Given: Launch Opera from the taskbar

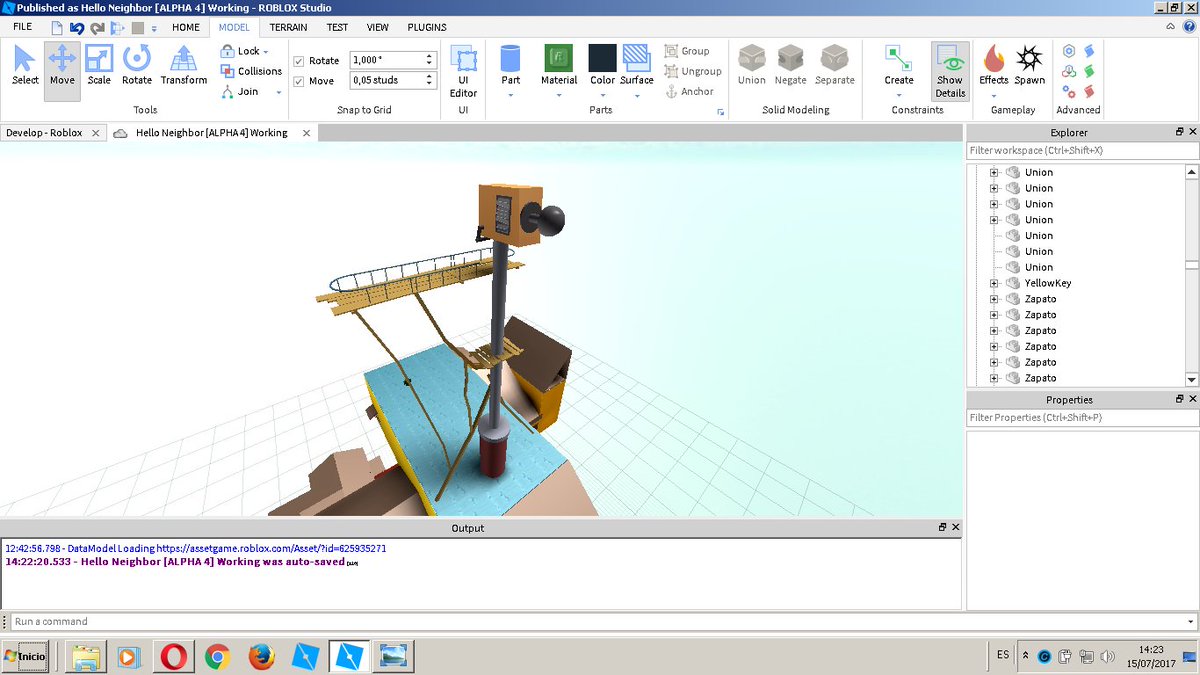Looking at the screenshot, I should 173,656.
